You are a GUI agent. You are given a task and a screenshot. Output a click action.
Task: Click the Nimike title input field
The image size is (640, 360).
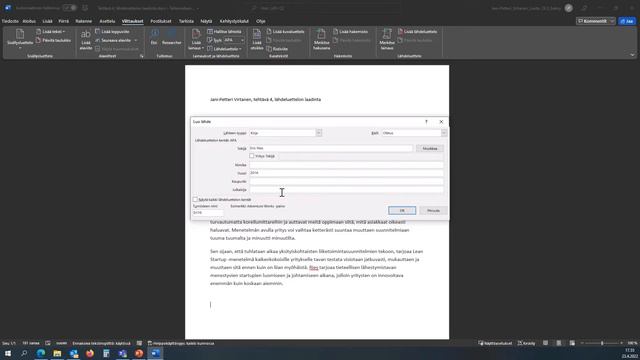coord(346,165)
